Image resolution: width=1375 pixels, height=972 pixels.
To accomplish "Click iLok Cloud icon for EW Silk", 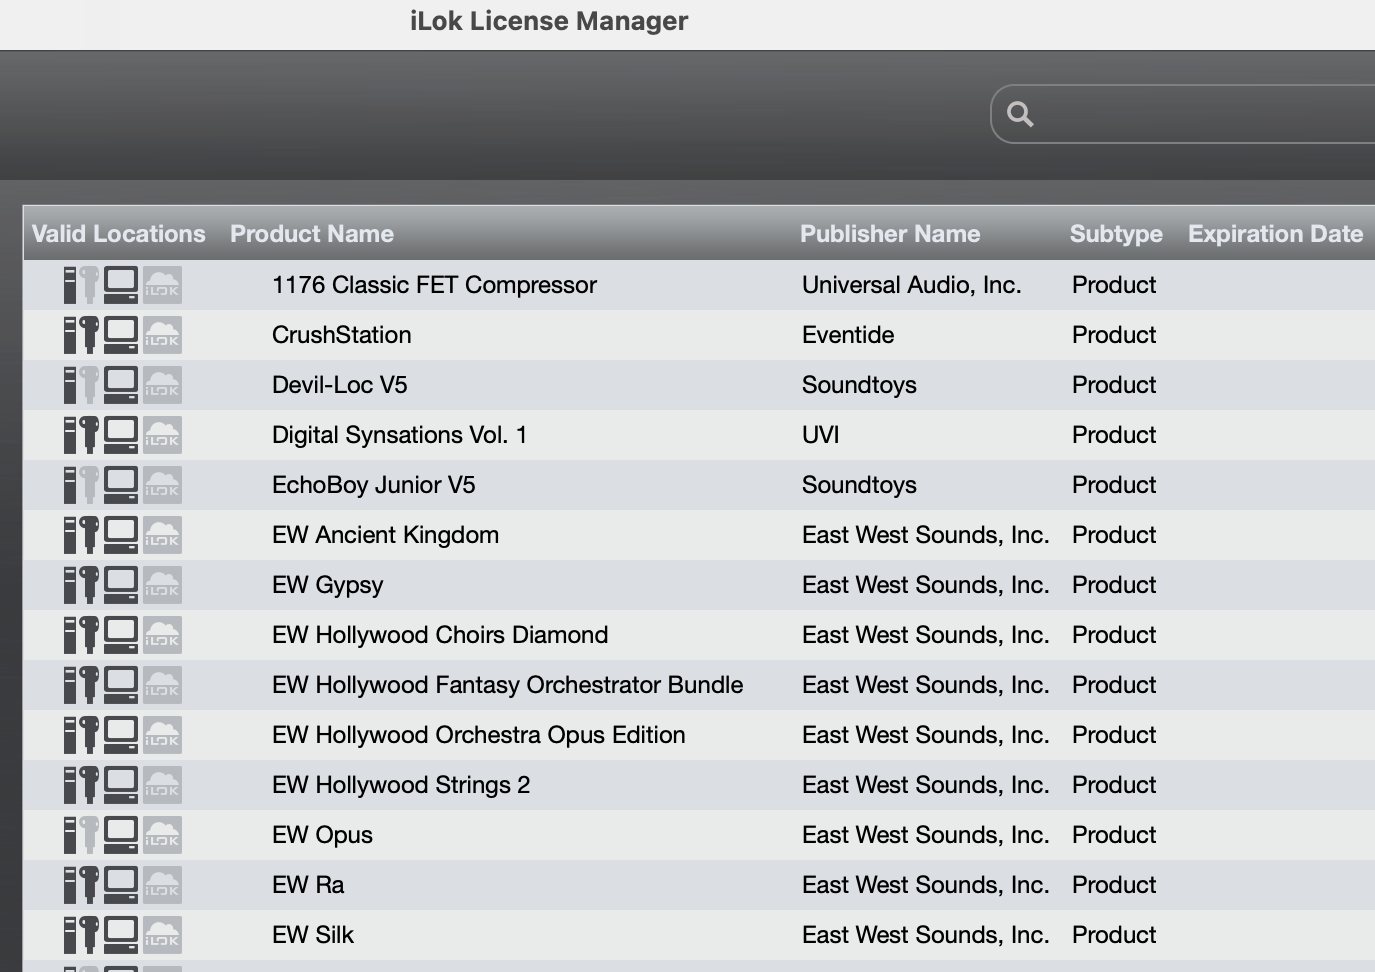I will [162, 935].
